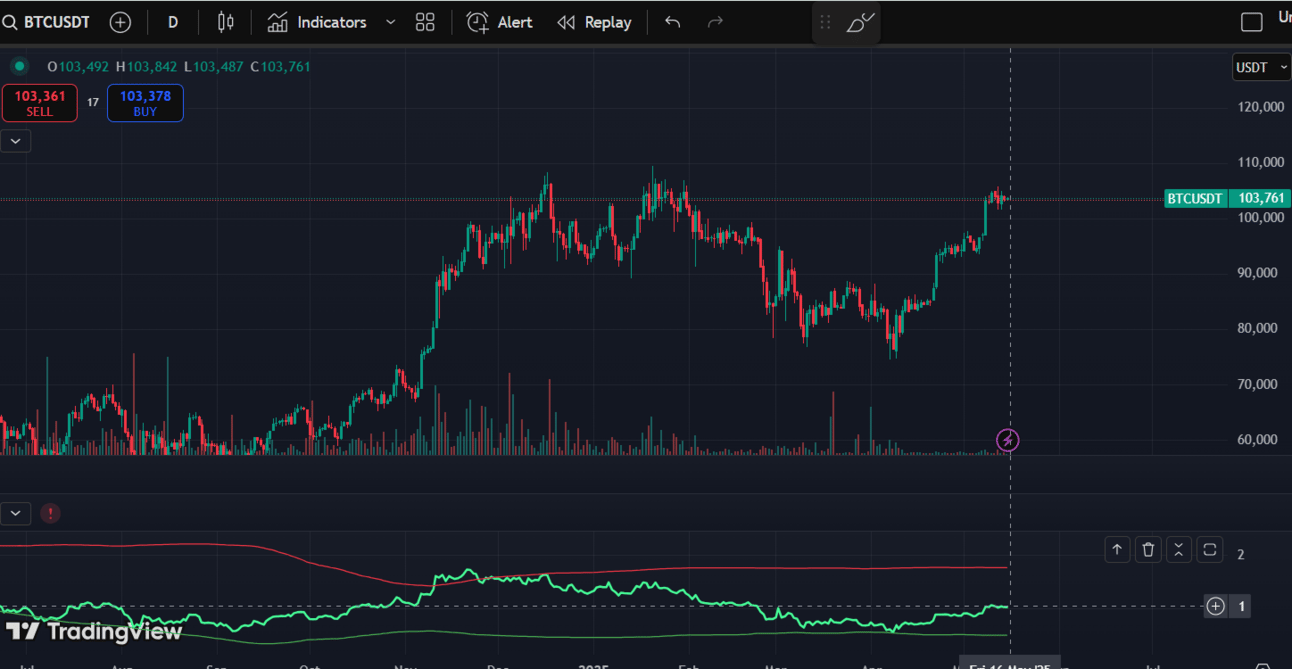Click the 103,378 BUY button
The image size is (1292, 669).
coord(145,103)
